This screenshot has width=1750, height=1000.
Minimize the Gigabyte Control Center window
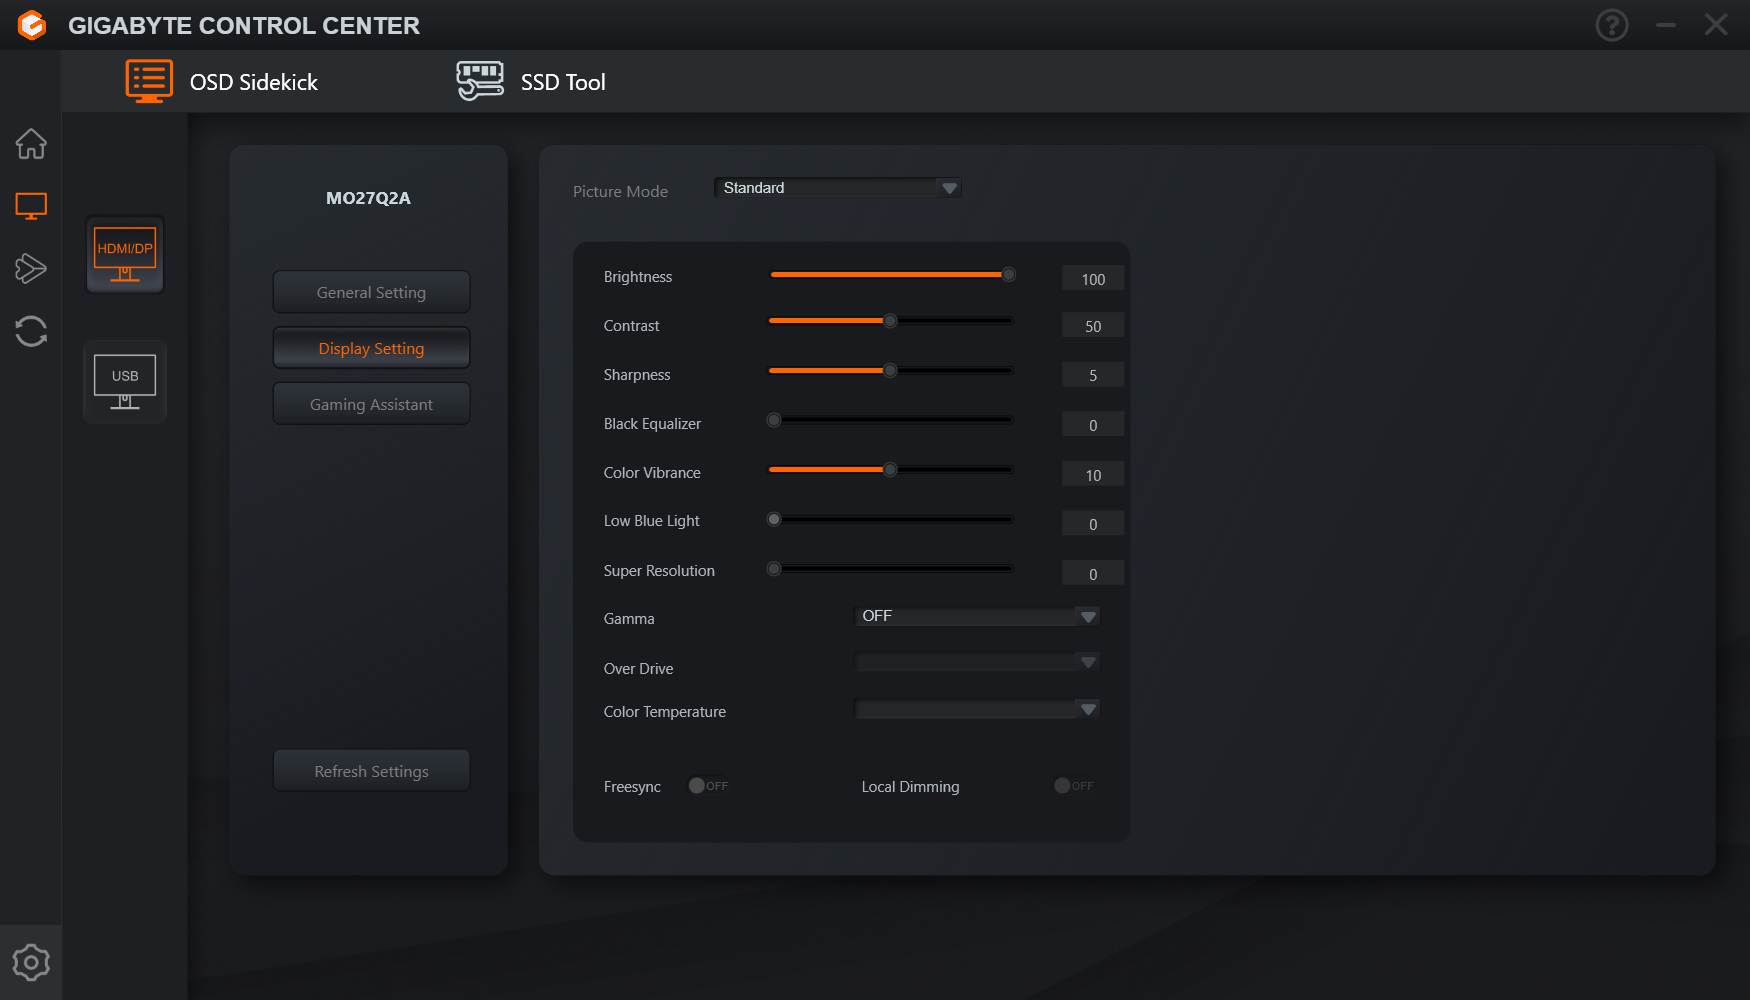pos(1666,25)
